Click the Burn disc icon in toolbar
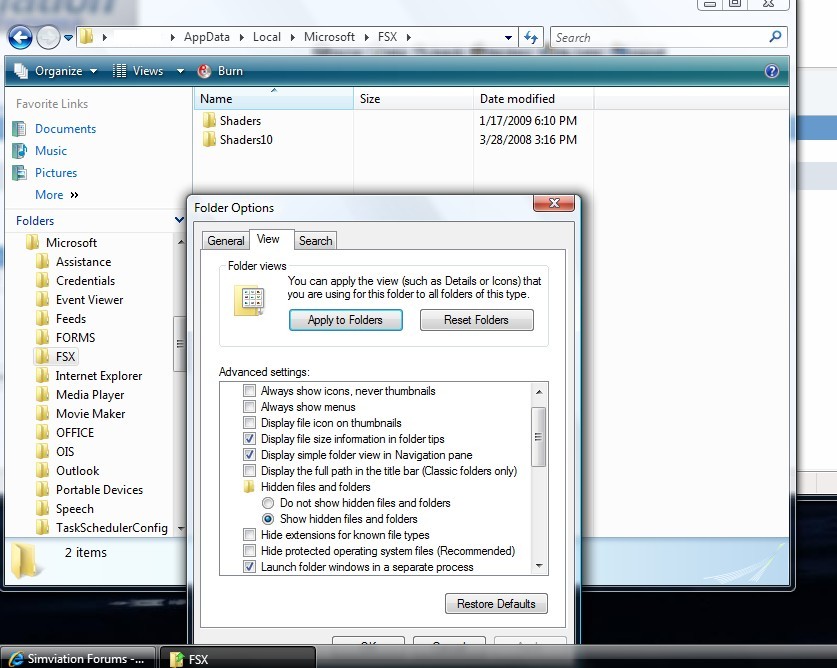Viewport: 837px width, 668px height. (x=205, y=71)
